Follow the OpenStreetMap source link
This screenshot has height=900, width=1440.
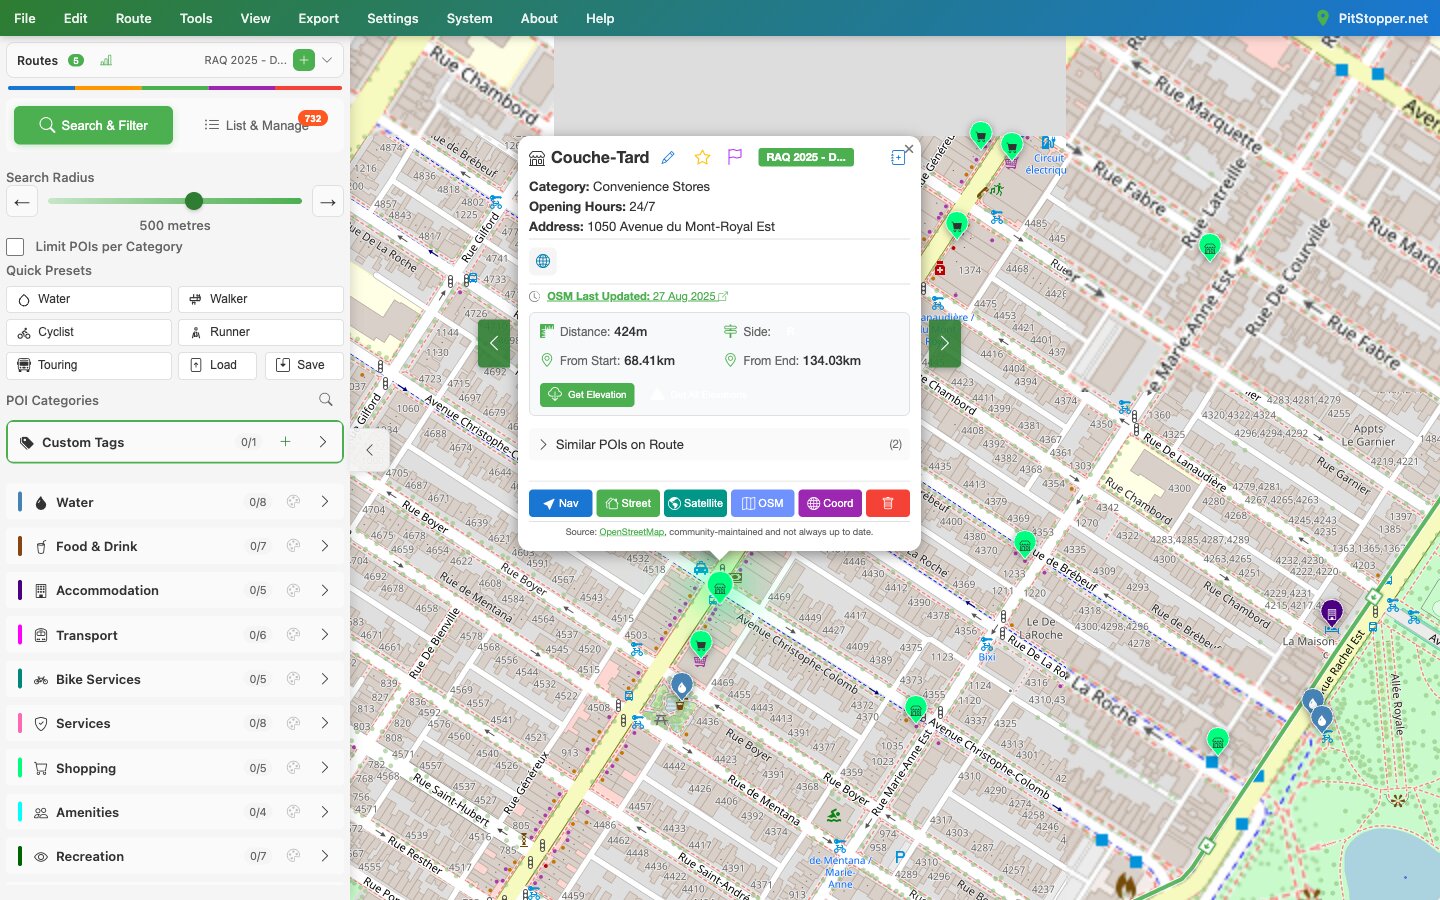pyautogui.click(x=631, y=532)
